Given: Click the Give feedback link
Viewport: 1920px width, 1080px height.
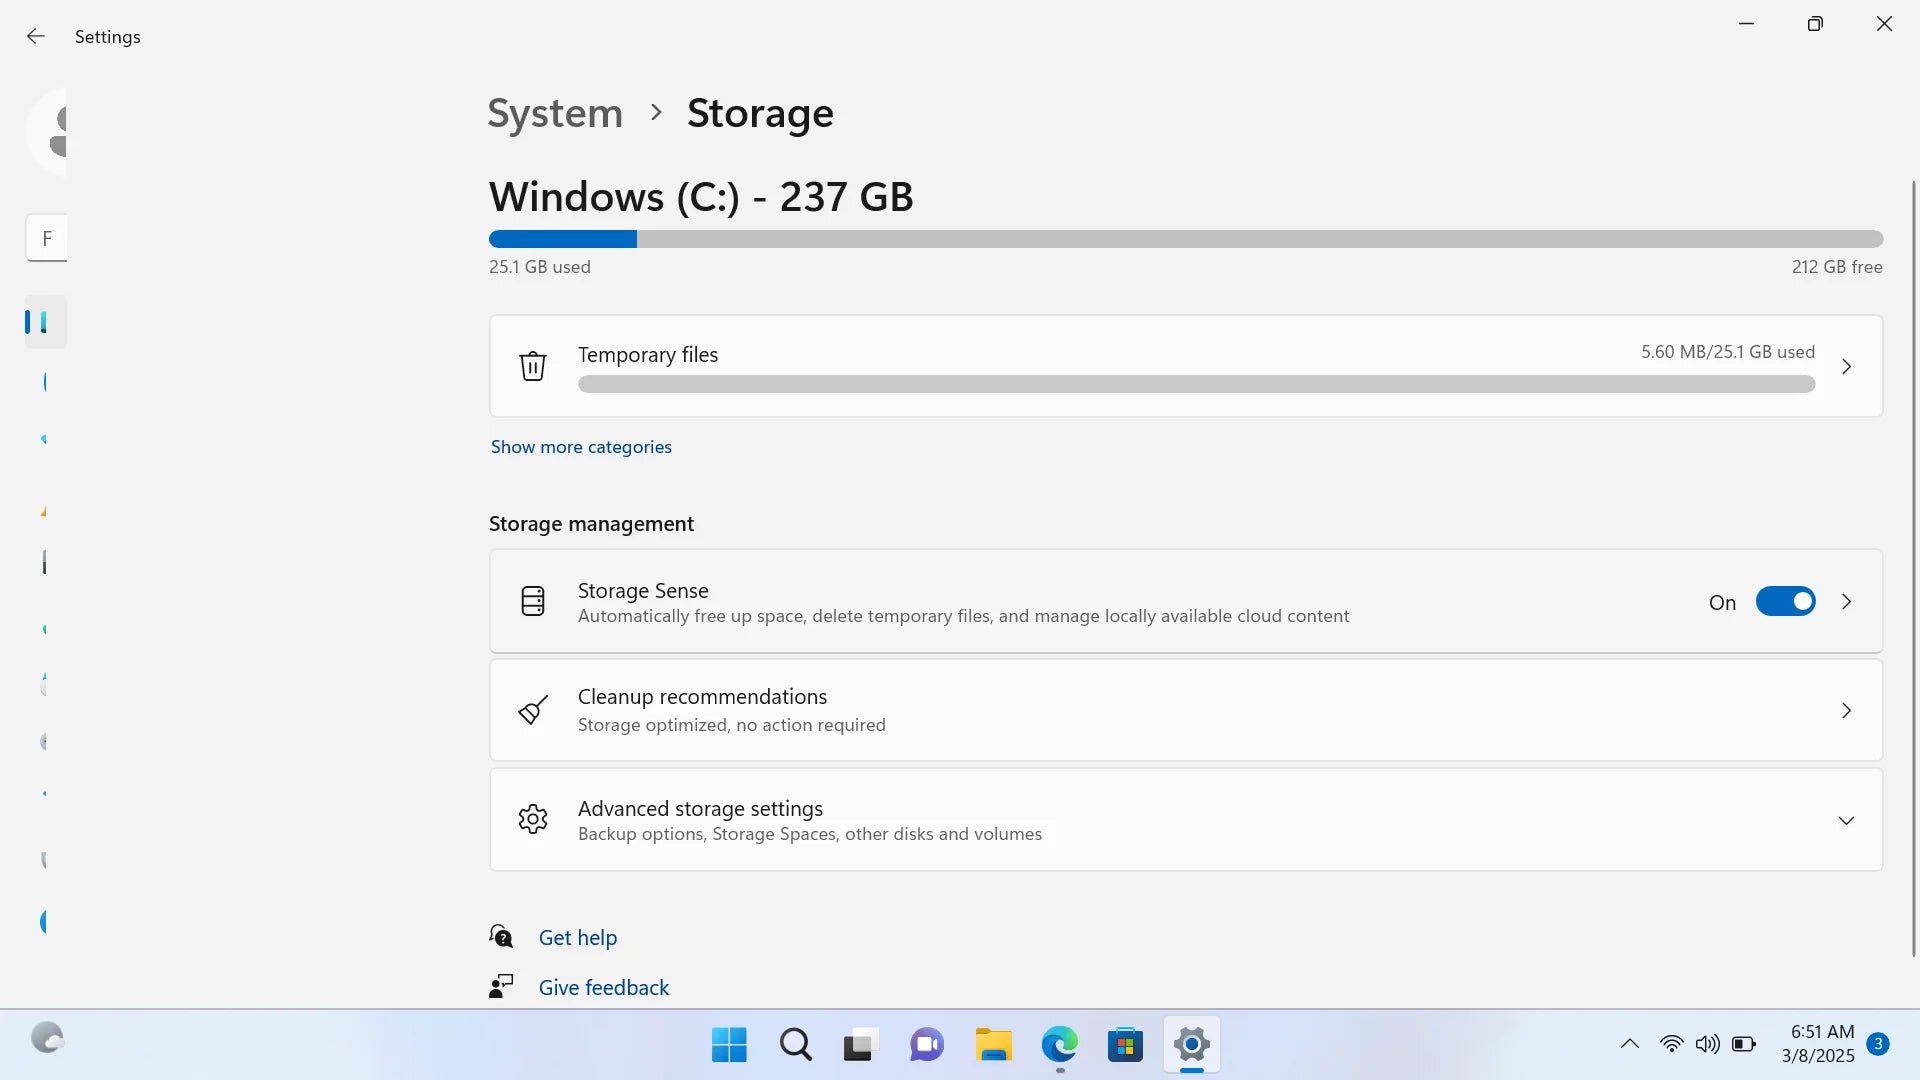Looking at the screenshot, I should click(x=602, y=987).
